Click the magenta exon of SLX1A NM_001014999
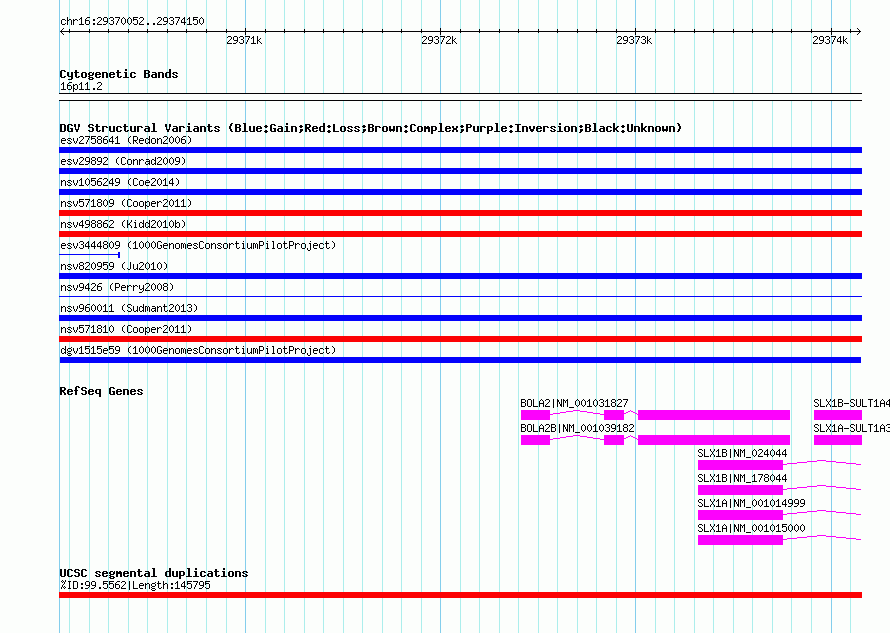Screen dimensions: 890x633 click(x=740, y=515)
